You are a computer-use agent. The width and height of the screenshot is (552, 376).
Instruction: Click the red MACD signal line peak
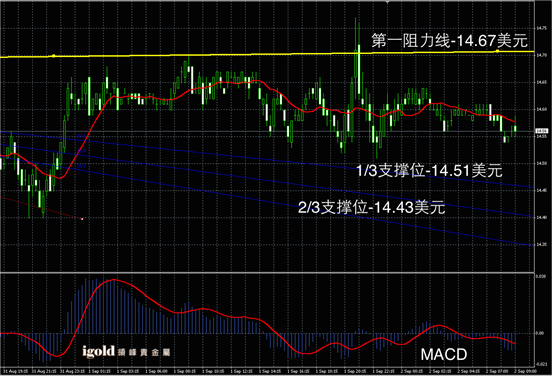(x=113, y=280)
